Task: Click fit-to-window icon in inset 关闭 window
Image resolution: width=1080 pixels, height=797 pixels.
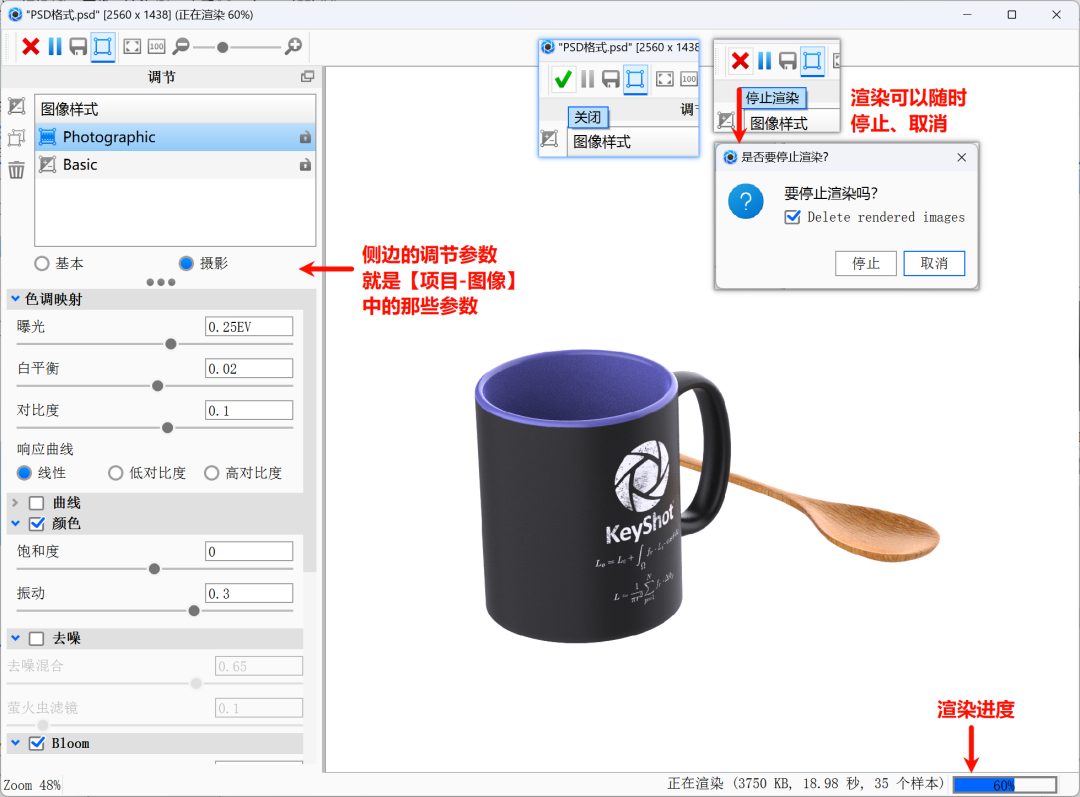Action: pyautogui.click(x=665, y=79)
